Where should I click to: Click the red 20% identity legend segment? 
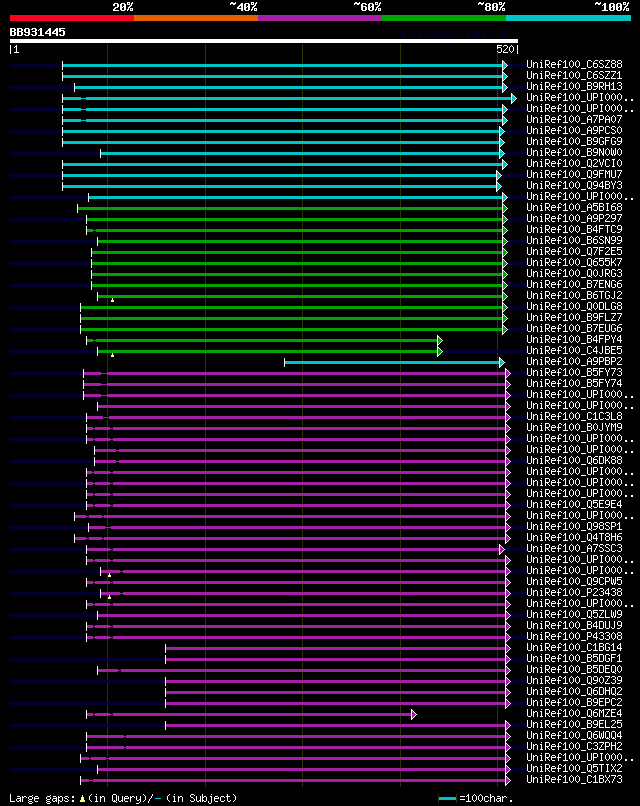[72, 18]
